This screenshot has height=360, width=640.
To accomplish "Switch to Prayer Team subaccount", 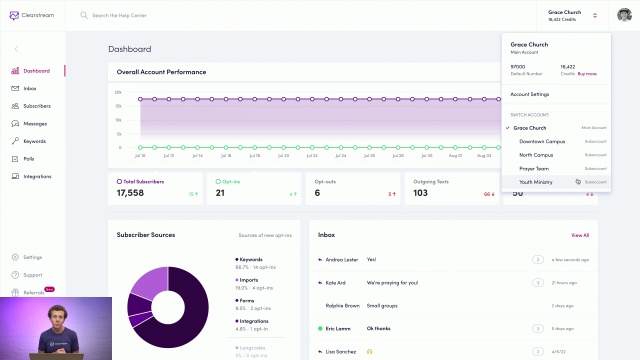I will coord(556,168).
